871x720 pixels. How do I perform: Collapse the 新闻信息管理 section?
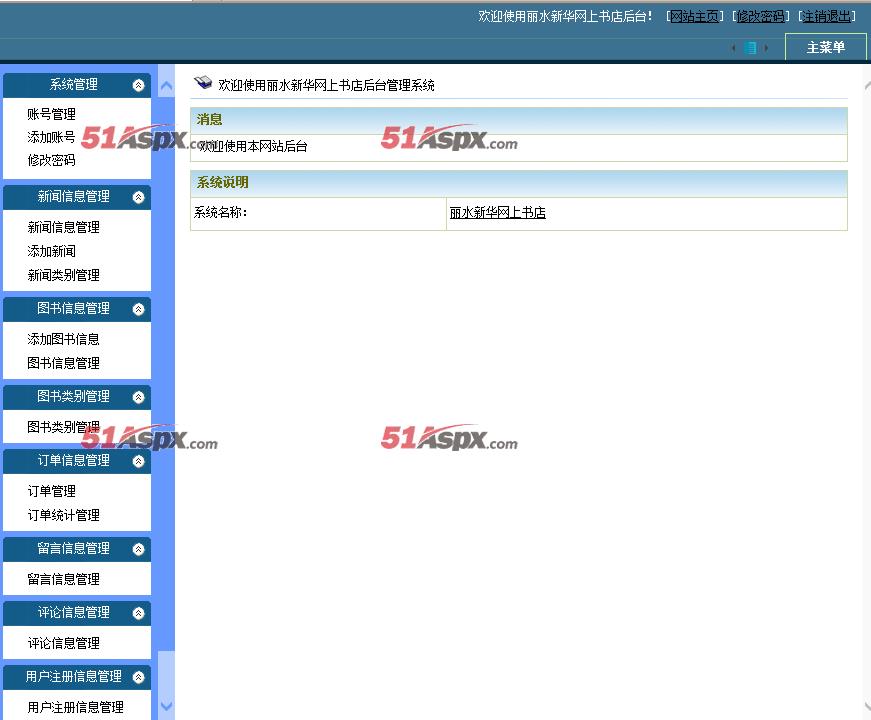click(x=138, y=197)
